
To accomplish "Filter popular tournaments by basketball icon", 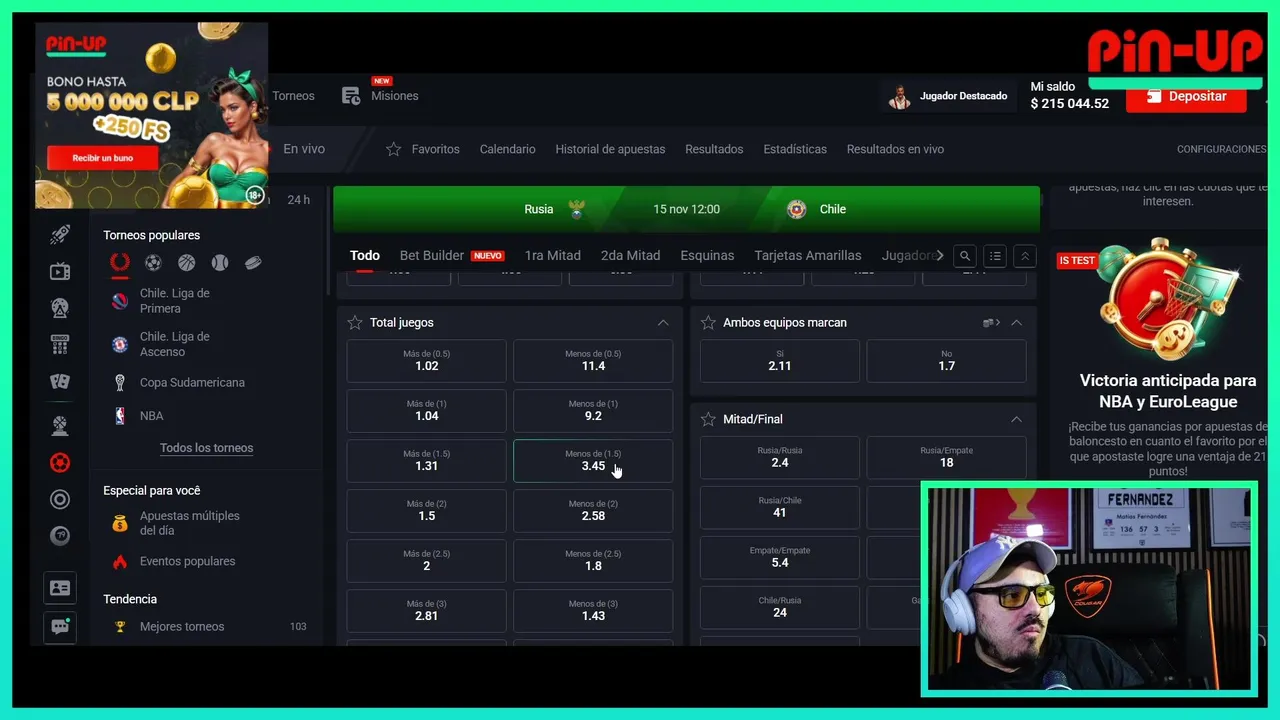I will point(186,263).
